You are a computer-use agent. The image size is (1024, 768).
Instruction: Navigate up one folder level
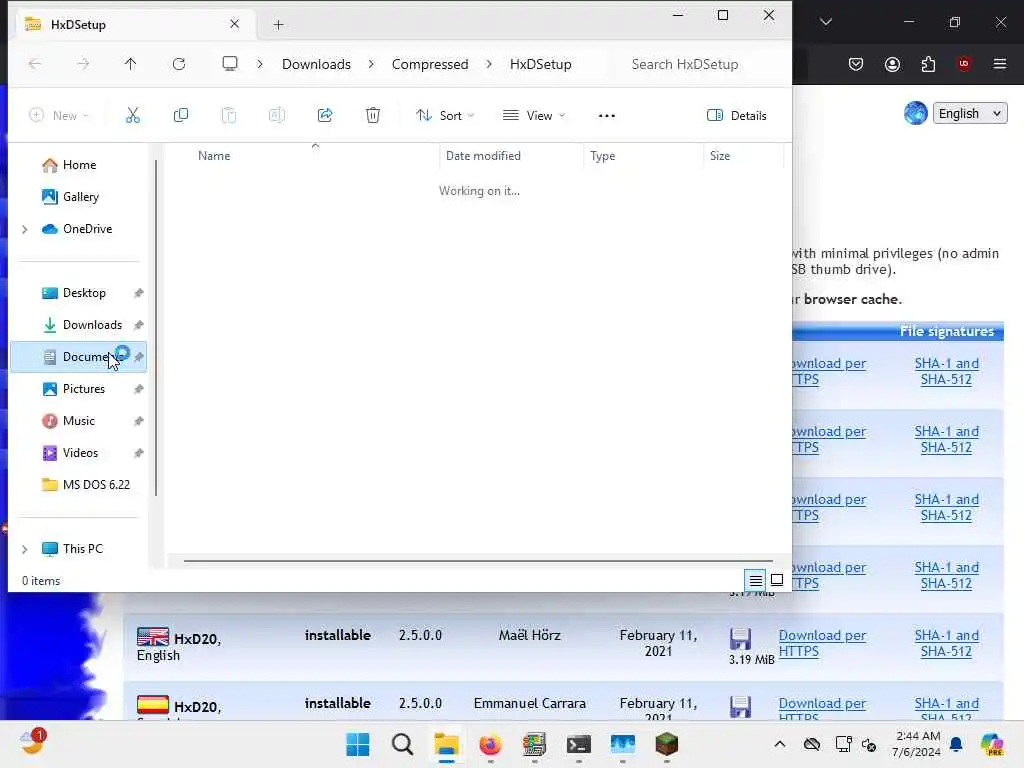click(x=131, y=64)
